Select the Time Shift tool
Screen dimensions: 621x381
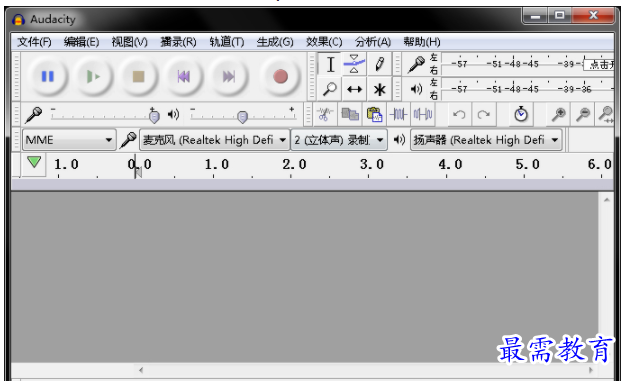point(354,89)
